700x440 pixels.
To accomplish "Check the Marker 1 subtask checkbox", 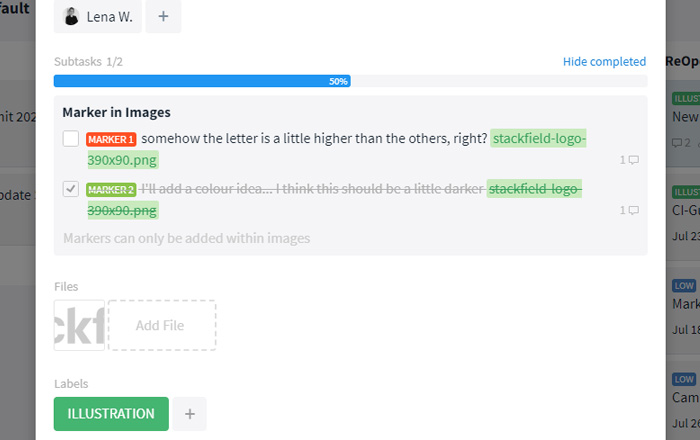I will pos(71,138).
